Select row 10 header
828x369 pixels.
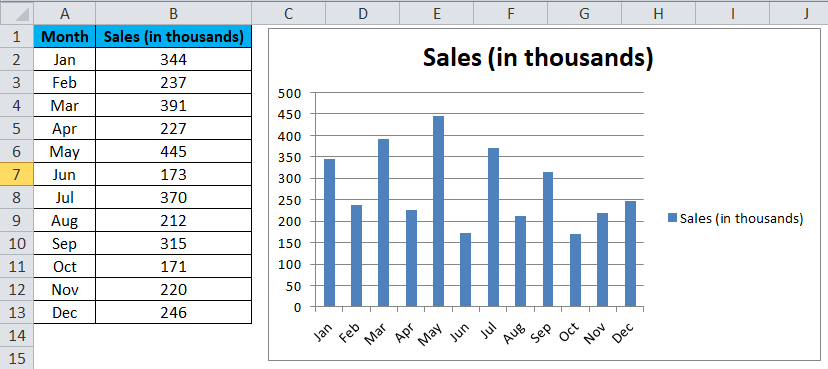[16, 243]
